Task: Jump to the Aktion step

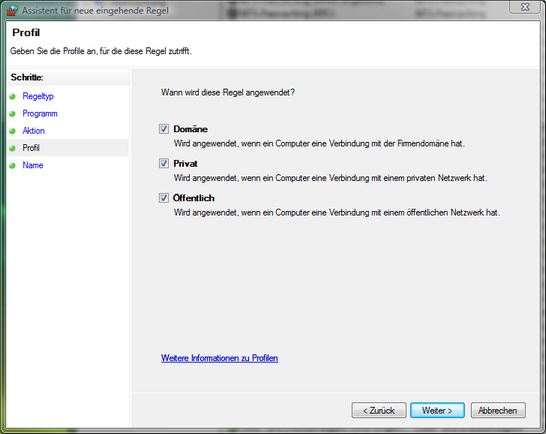Action: 33,131
